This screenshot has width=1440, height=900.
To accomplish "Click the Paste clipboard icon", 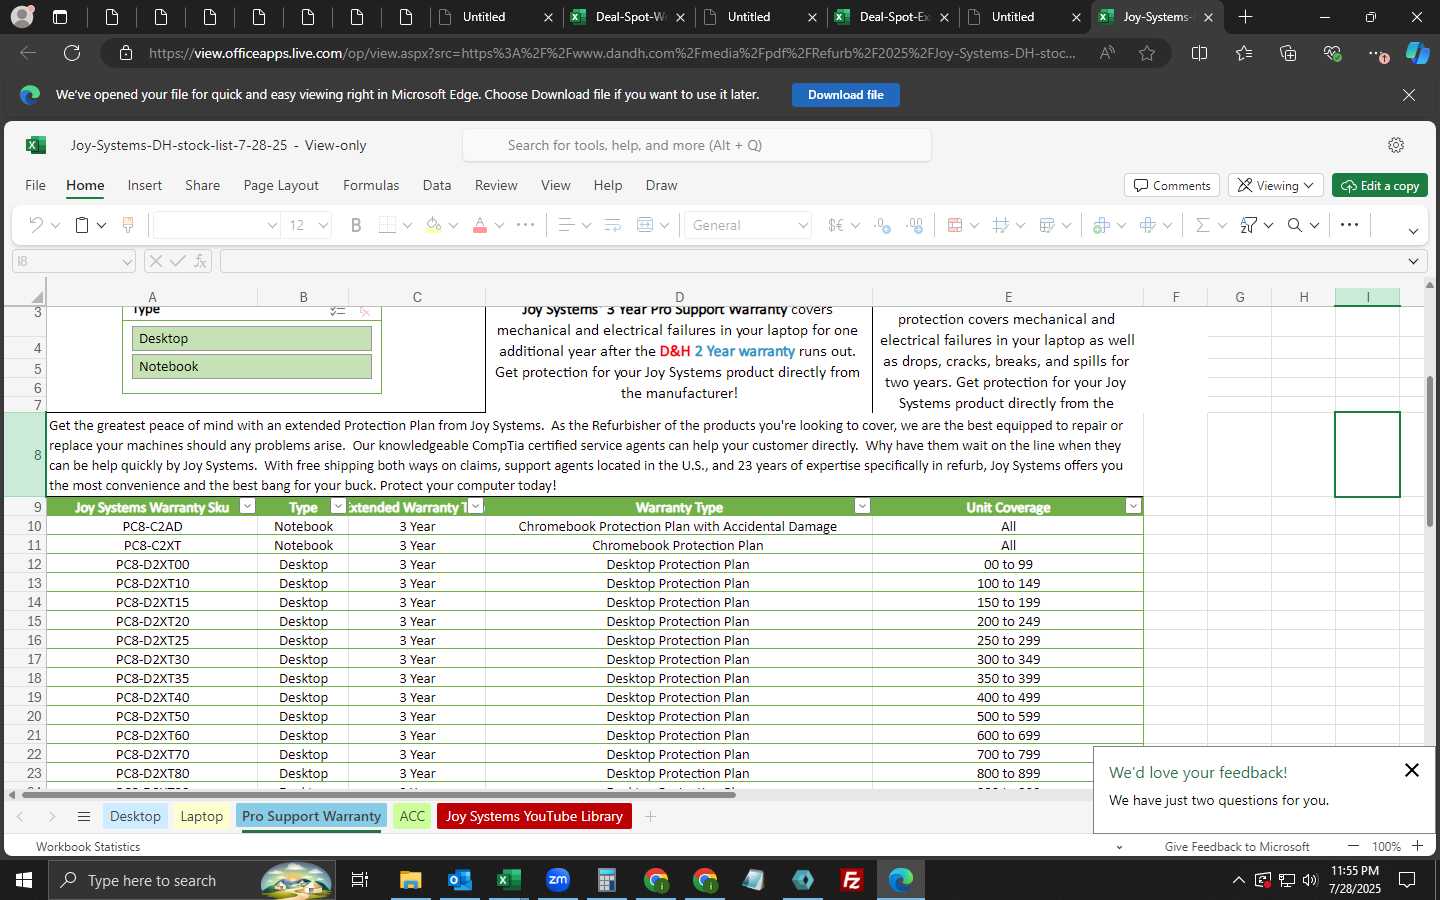I will (x=83, y=225).
